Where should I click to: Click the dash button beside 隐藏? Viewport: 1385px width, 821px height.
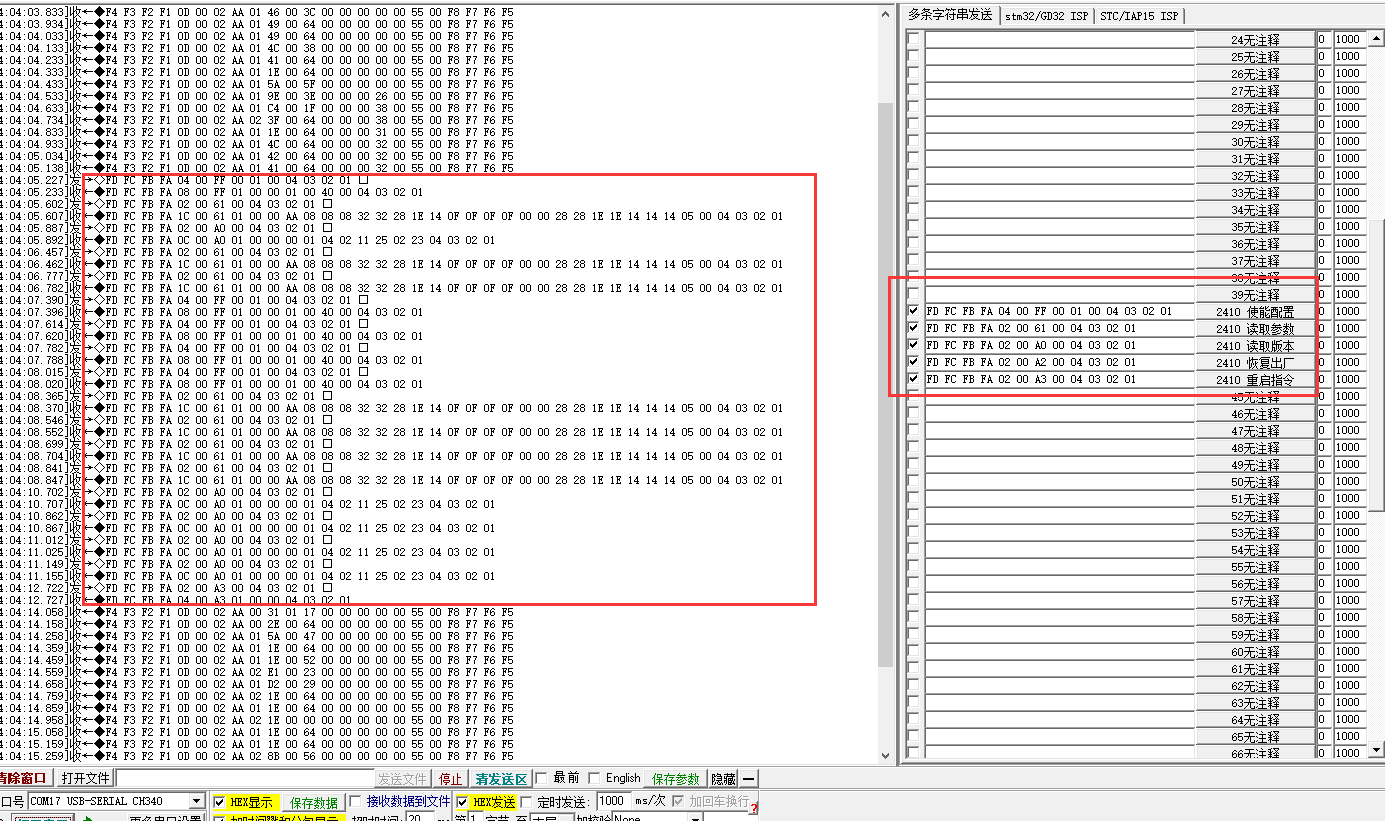pyautogui.click(x=749, y=778)
